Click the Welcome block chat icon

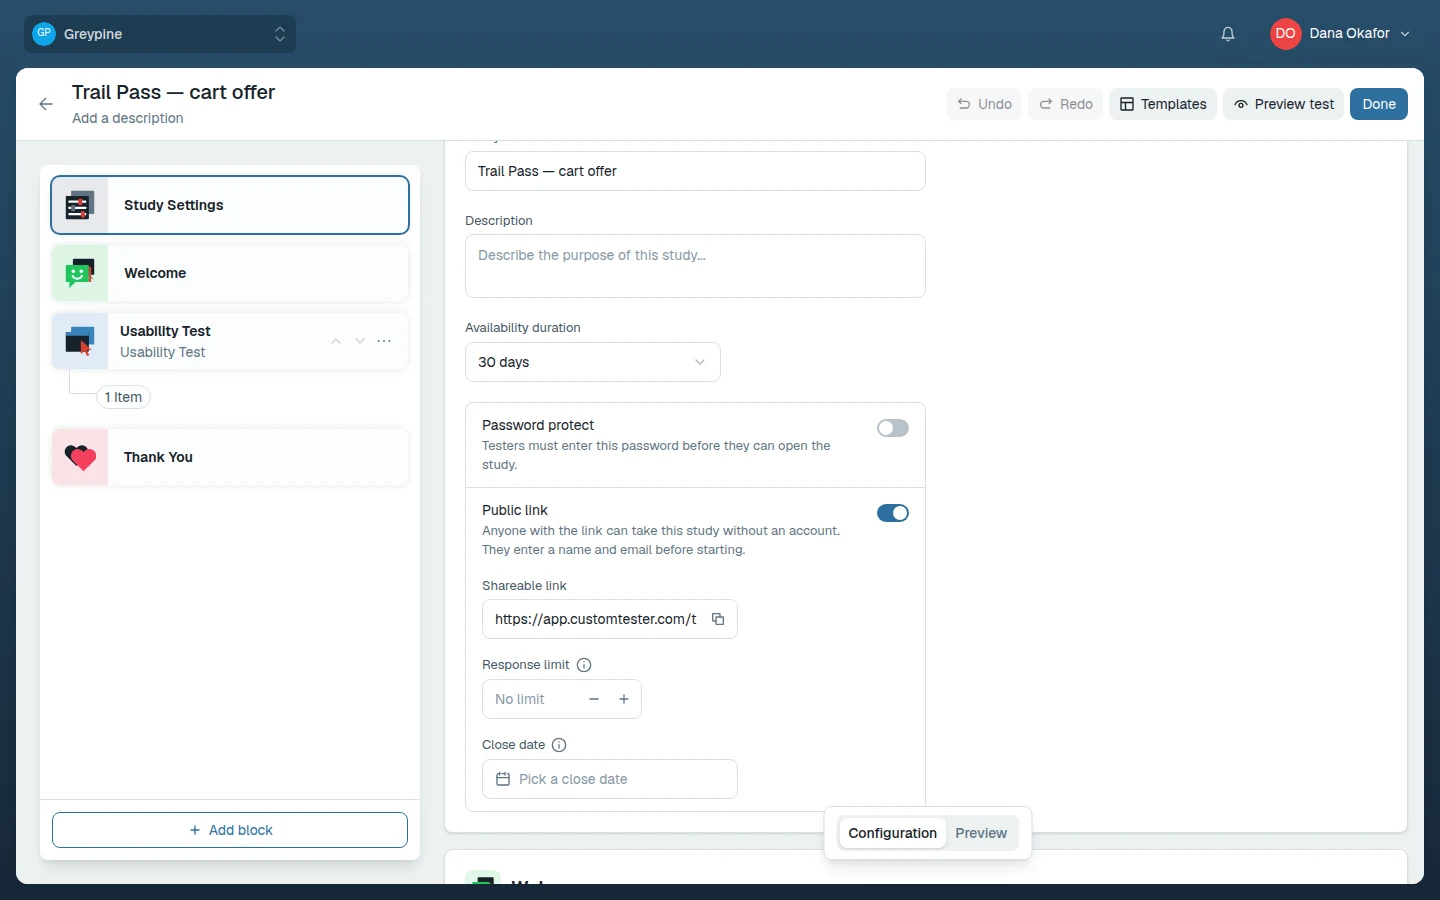[80, 273]
